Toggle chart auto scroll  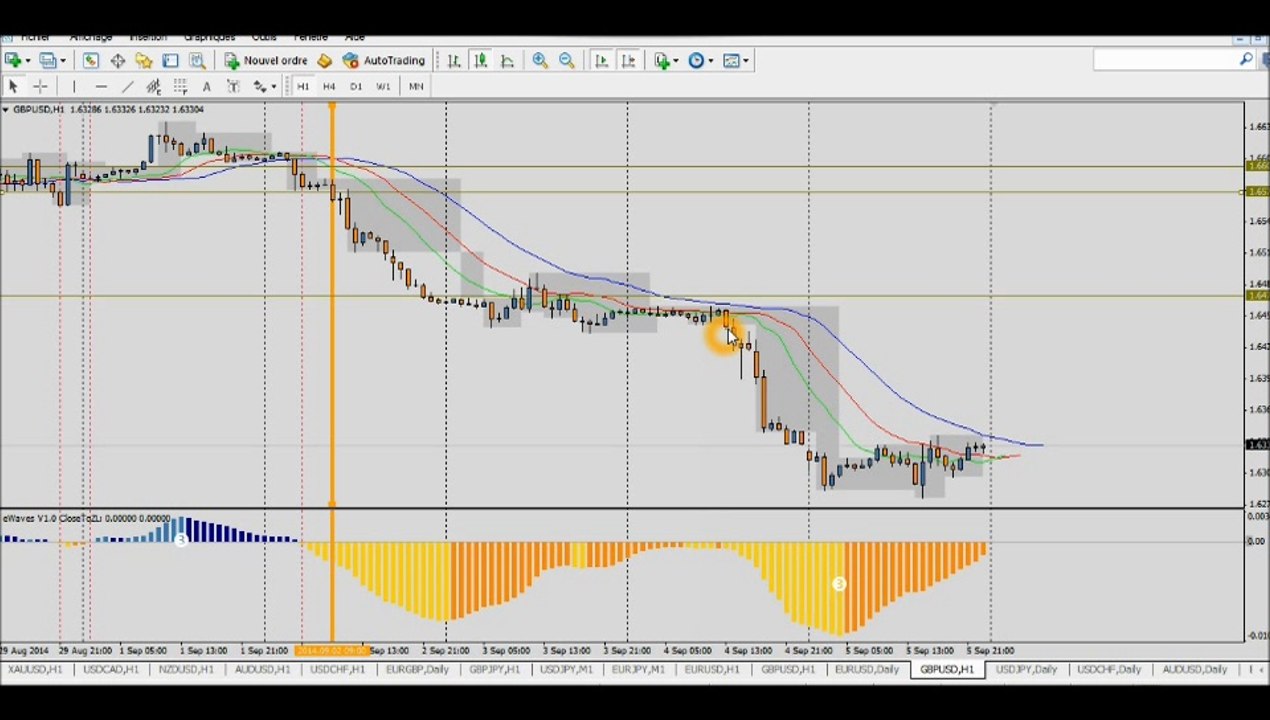pyautogui.click(x=601, y=61)
